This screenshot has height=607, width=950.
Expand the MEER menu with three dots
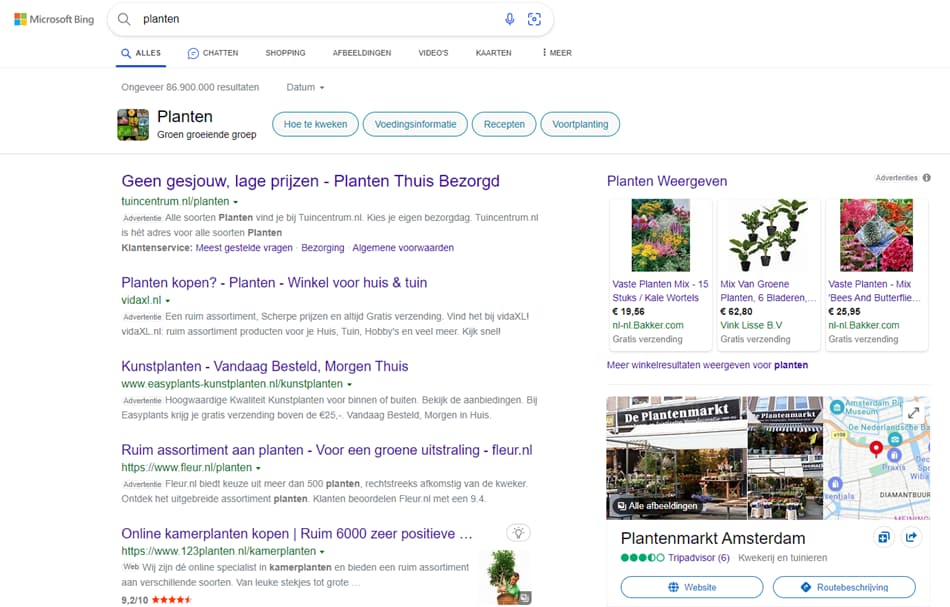554,53
